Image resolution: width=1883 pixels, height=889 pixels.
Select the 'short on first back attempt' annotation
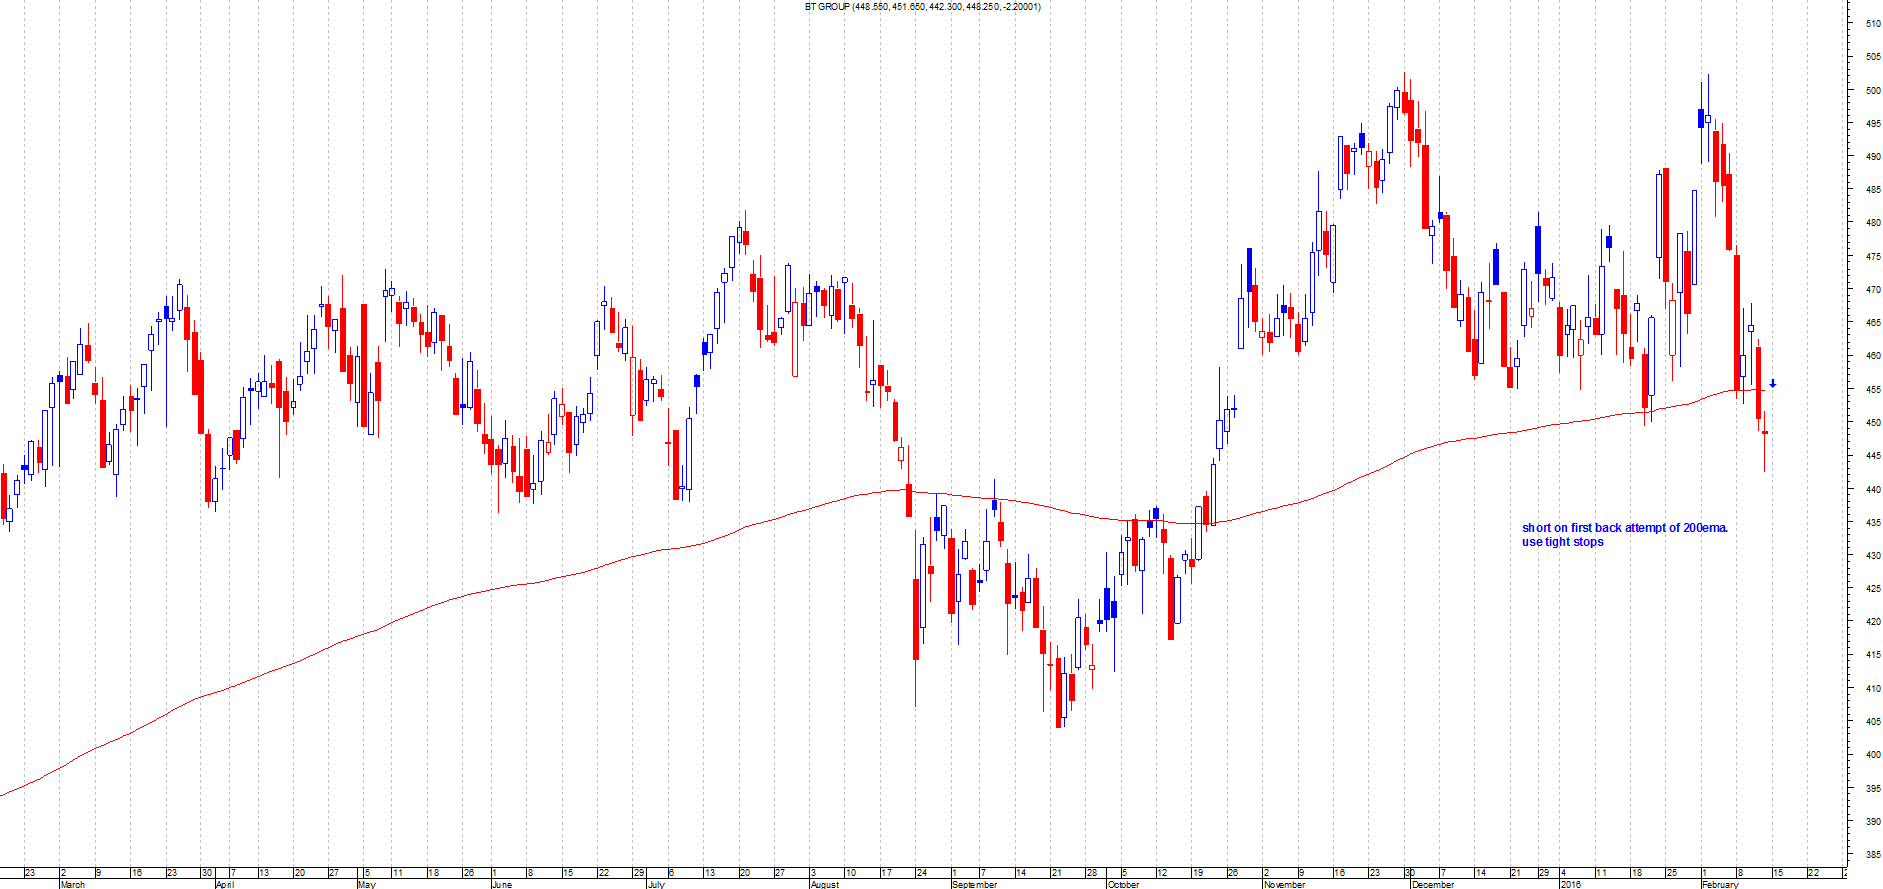(x=1624, y=528)
